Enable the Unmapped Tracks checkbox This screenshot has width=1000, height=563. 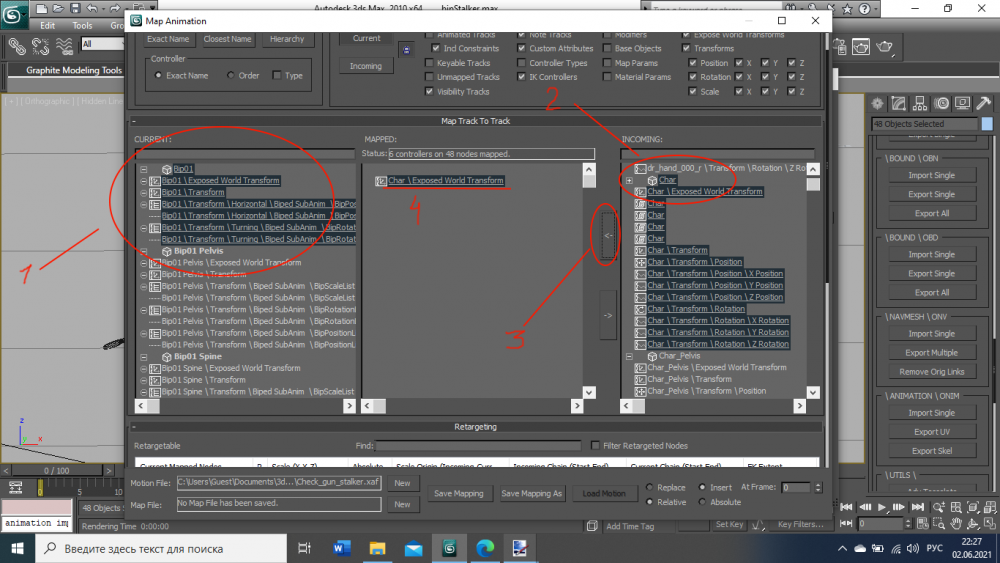(x=429, y=77)
